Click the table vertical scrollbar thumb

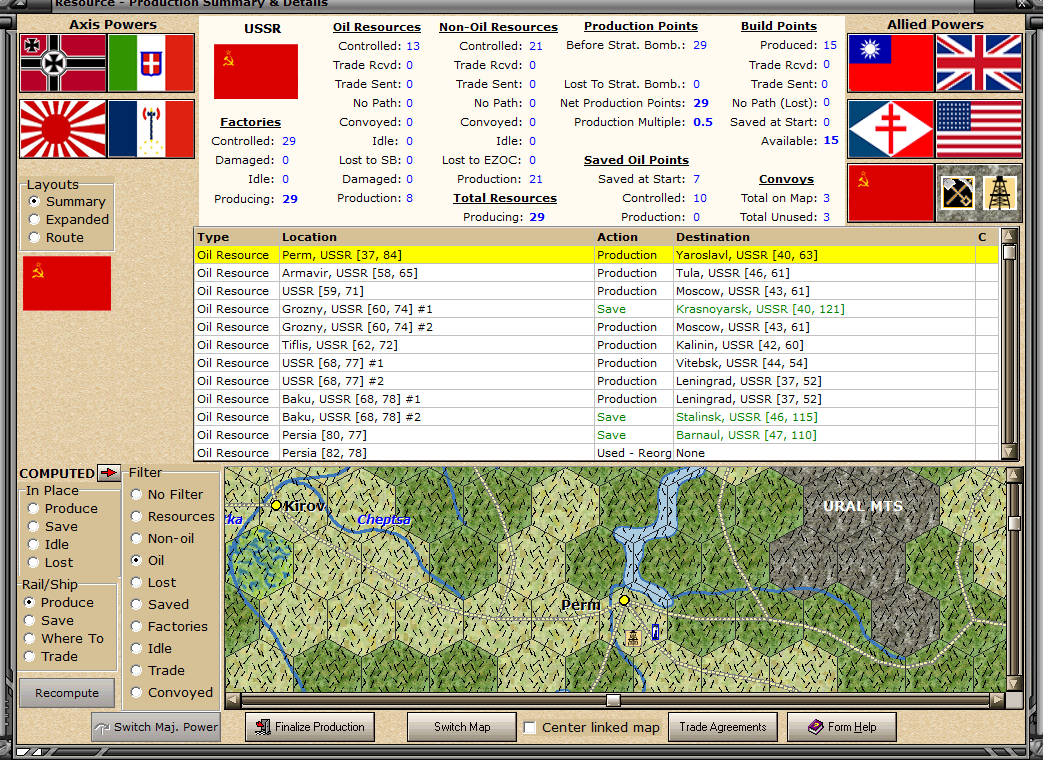tap(1009, 253)
